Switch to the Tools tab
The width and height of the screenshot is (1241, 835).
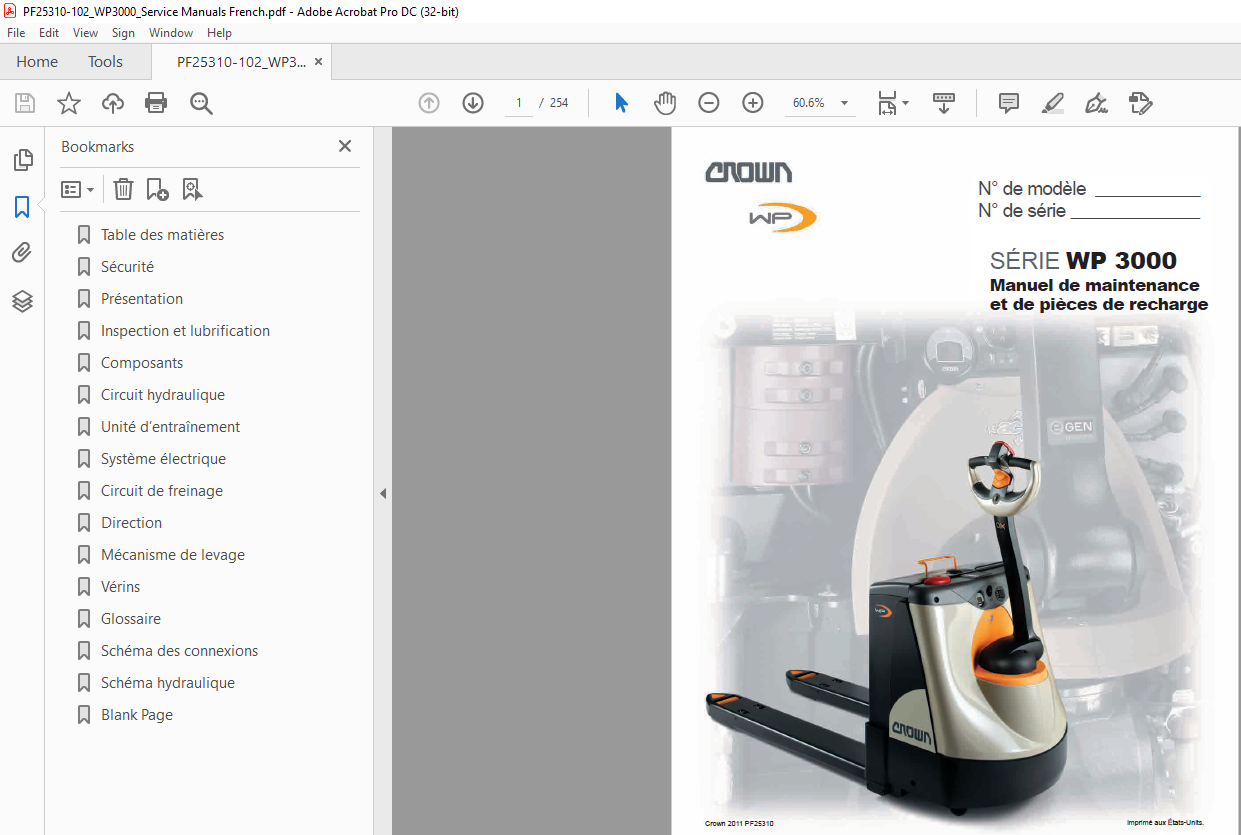105,62
